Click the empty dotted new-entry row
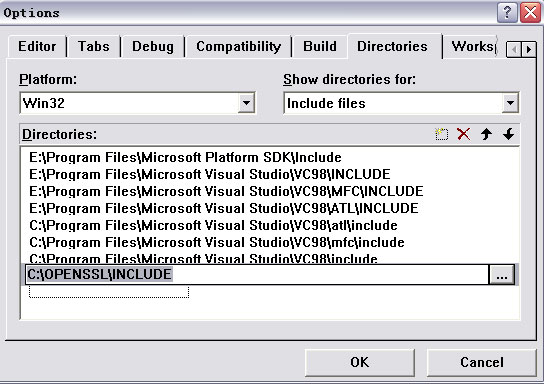 tap(109, 291)
